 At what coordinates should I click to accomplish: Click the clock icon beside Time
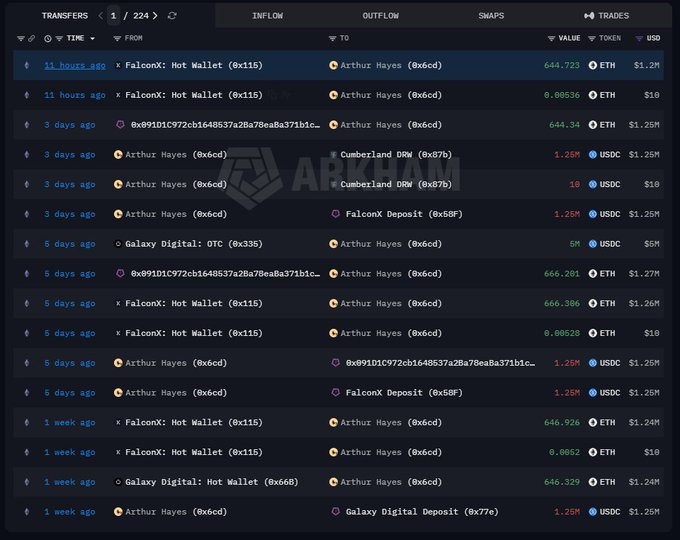click(48, 39)
